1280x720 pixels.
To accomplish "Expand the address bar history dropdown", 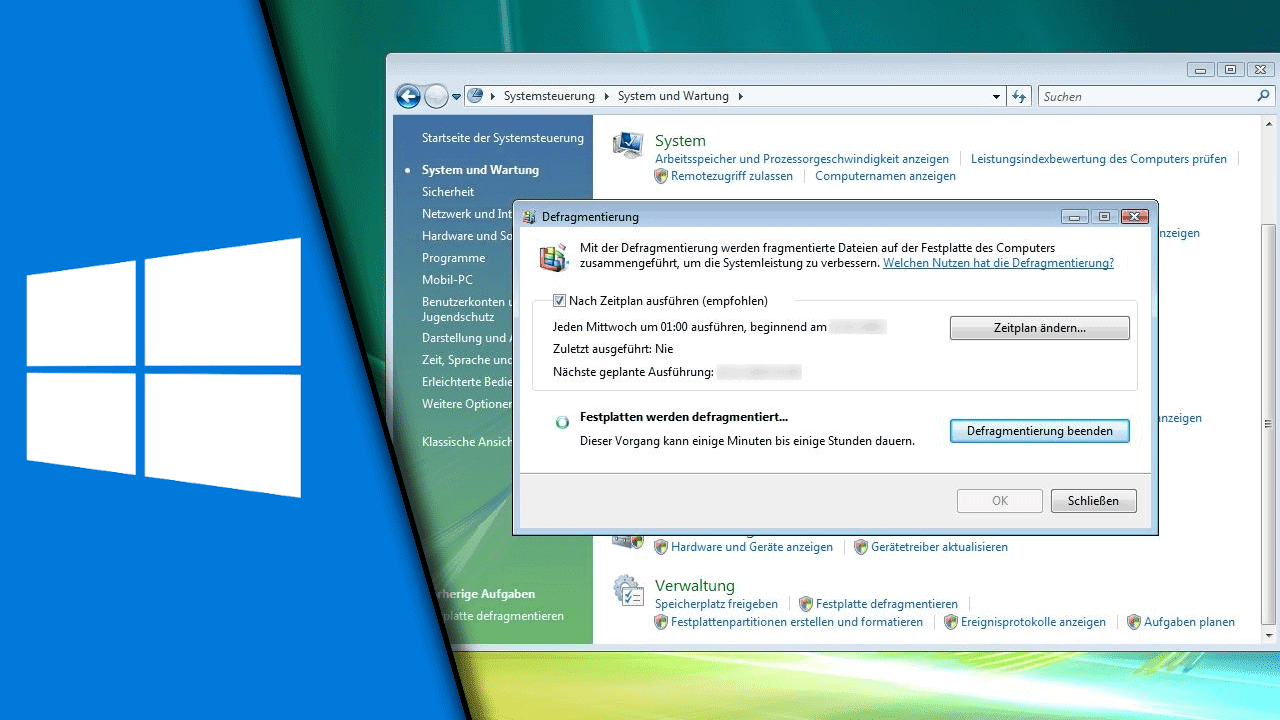I will coord(996,97).
